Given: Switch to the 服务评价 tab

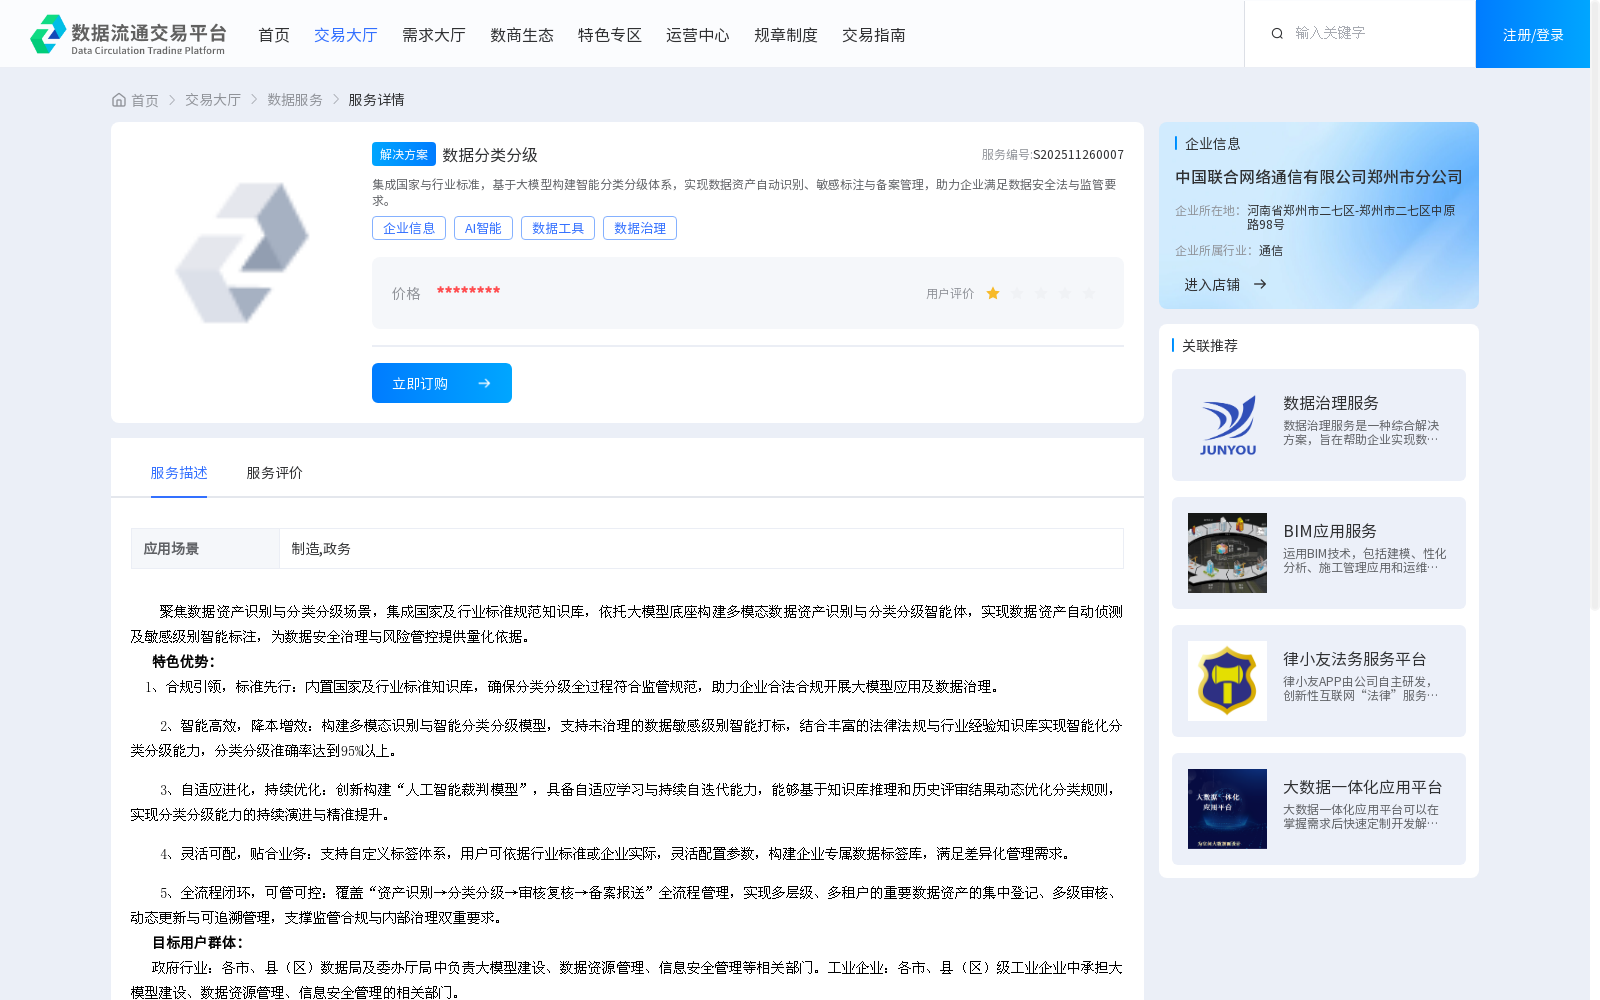Looking at the screenshot, I should pyautogui.click(x=275, y=473).
